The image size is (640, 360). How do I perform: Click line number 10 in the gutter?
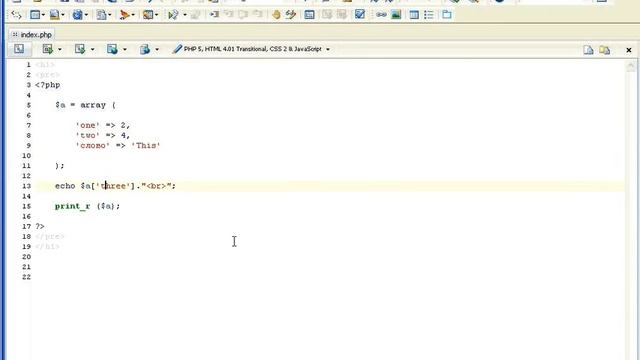pyautogui.click(x=27, y=156)
